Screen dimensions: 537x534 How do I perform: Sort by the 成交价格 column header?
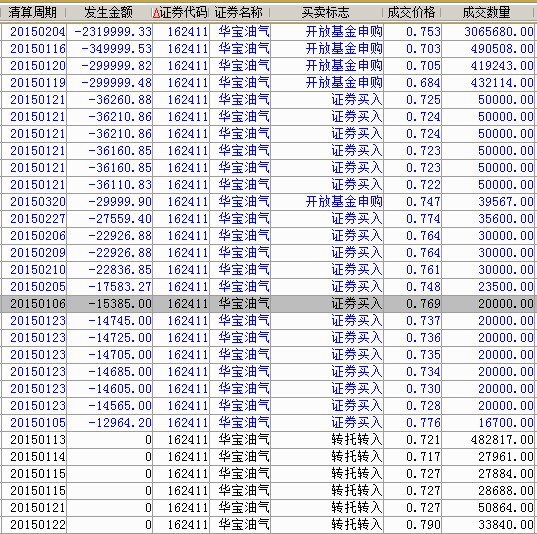click(x=411, y=13)
